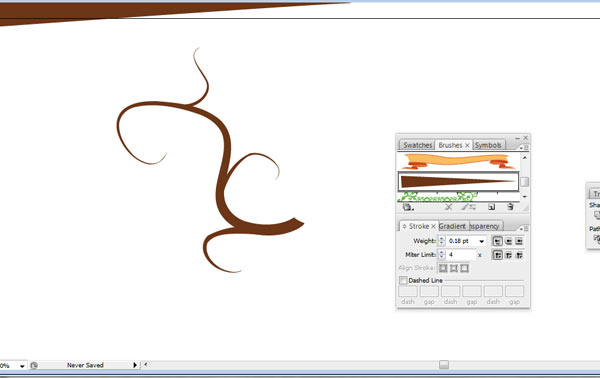Click inside the Weight value field

[461, 241]
